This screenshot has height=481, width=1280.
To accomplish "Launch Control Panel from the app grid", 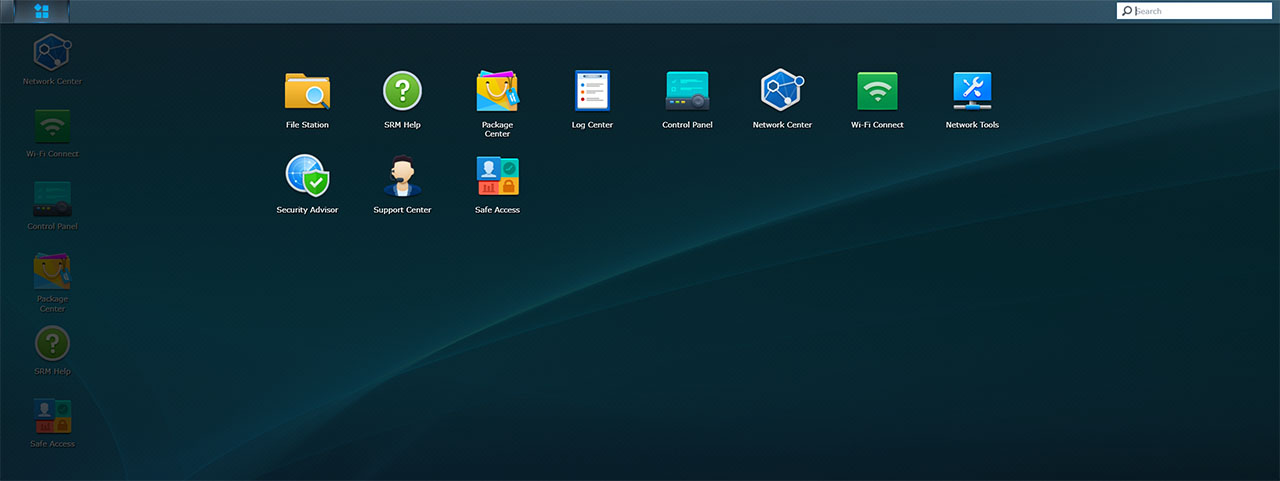I will coord(687,91).
